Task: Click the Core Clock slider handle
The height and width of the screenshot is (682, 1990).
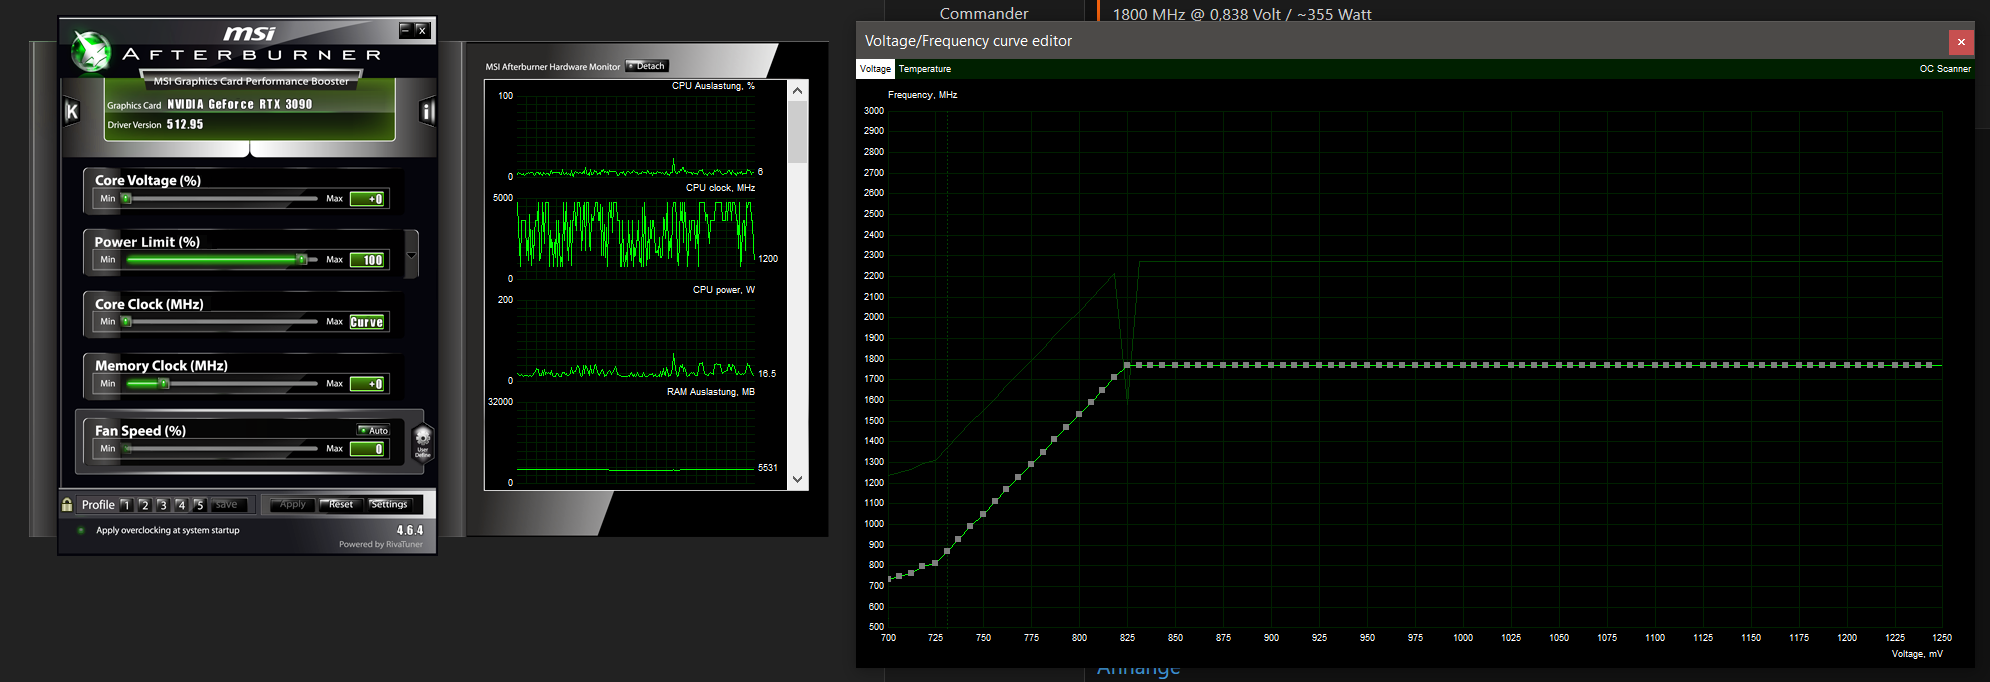Action: pos(126,322)
